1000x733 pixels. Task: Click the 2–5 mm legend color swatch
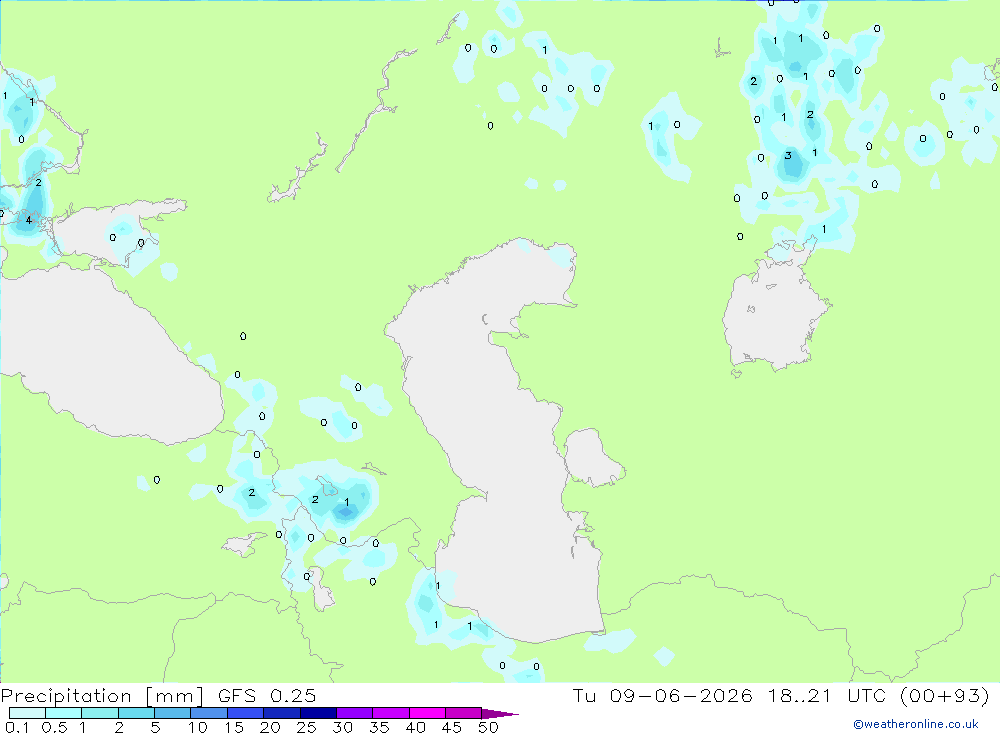tap(136, 713)
